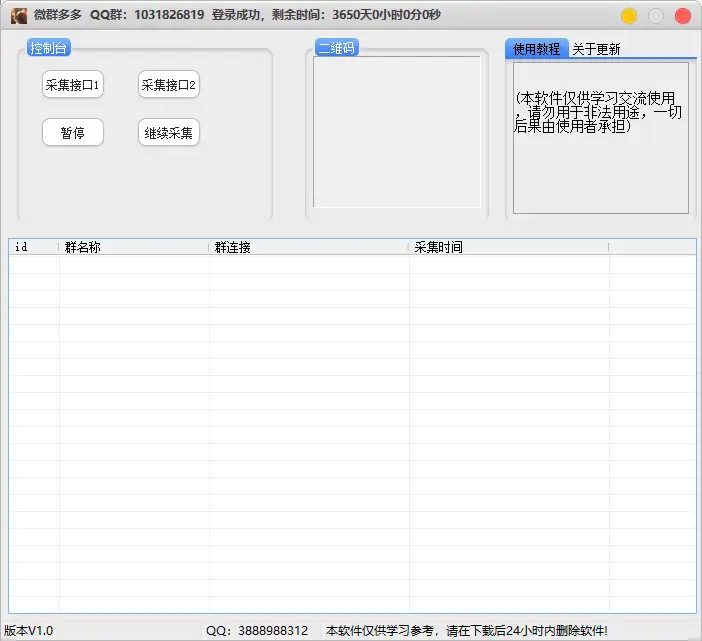Switch to the 使用教程 tab
702x641 pixels.
click(x=537, y=49)
